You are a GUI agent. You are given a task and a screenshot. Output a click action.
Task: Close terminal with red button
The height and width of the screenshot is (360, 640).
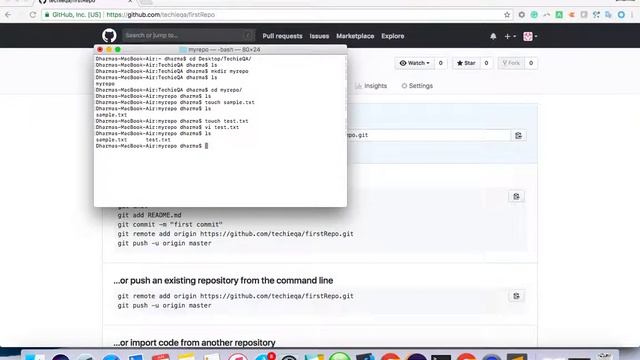click(x=100, y=49)
